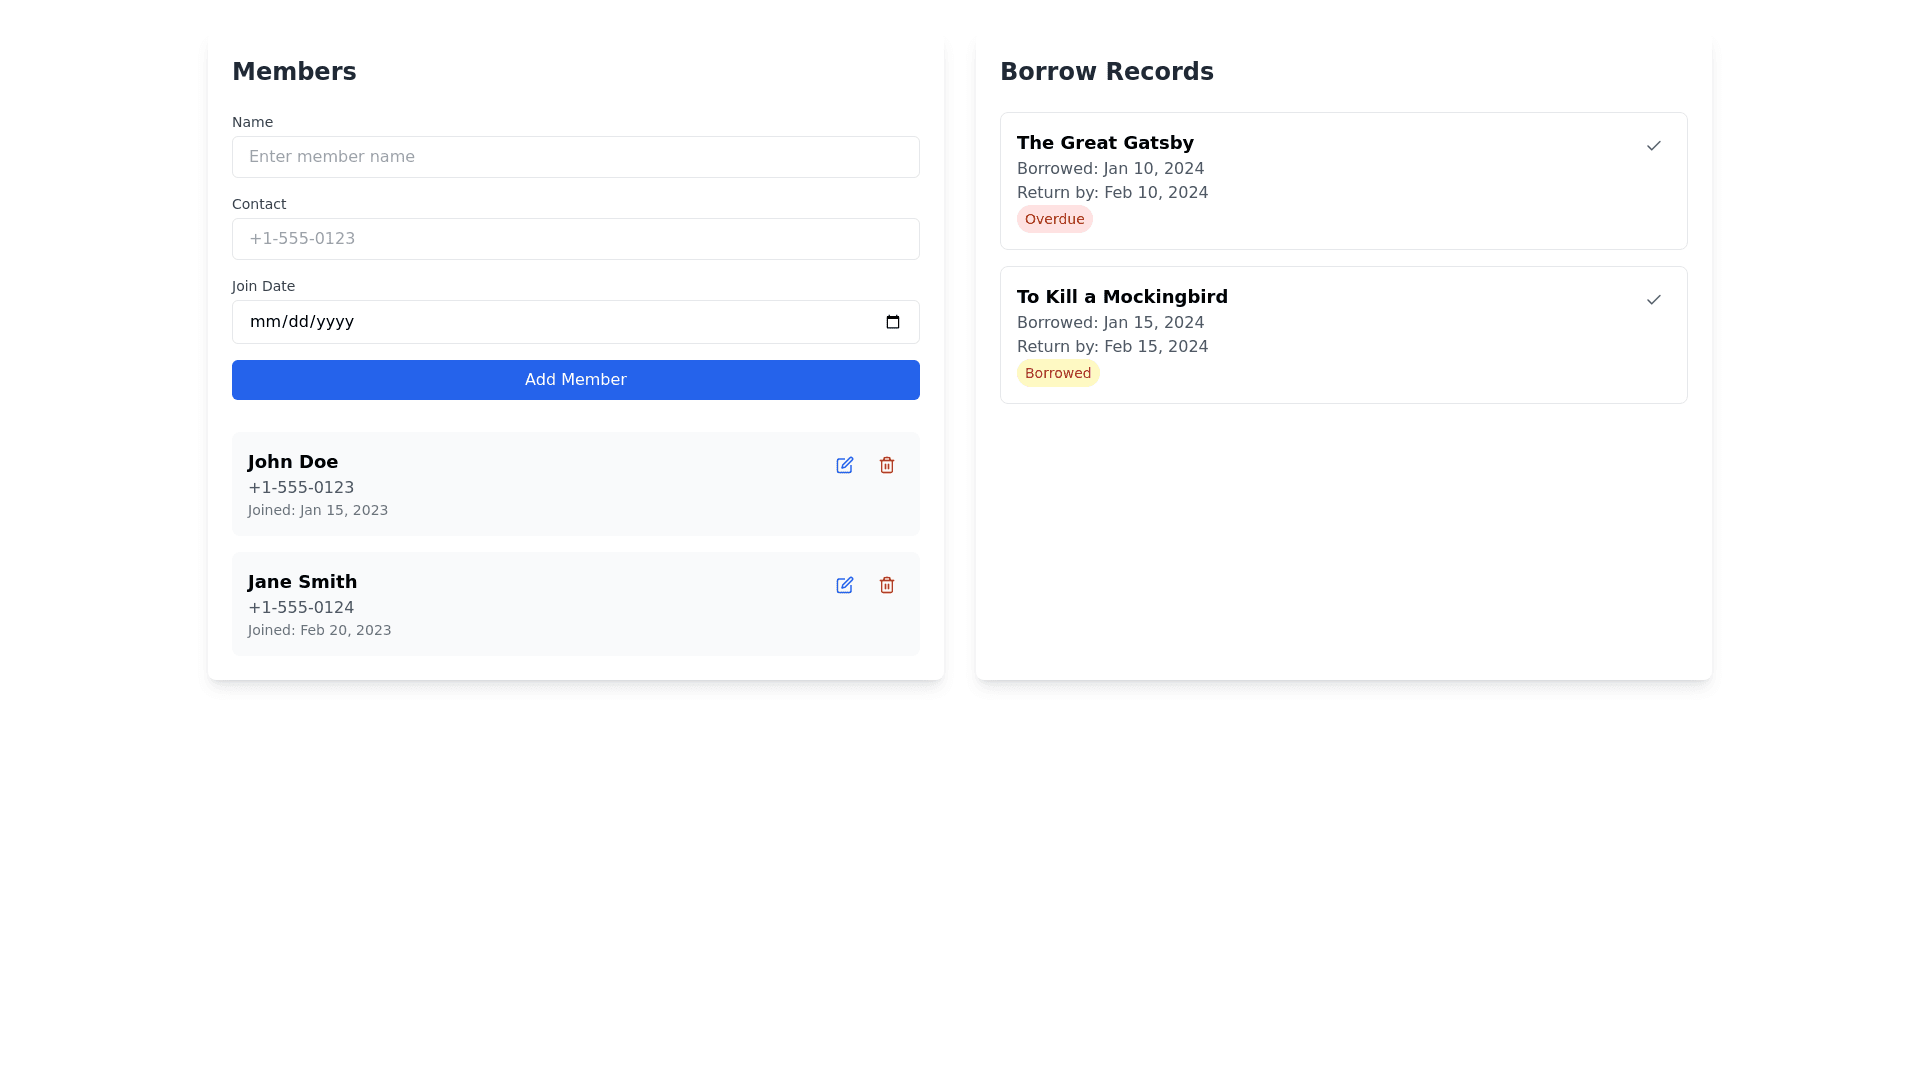Mark The Great Gatsby as returned
The width and height of the screenshot is (1920, 1080).
click(x=1653, y=146)
